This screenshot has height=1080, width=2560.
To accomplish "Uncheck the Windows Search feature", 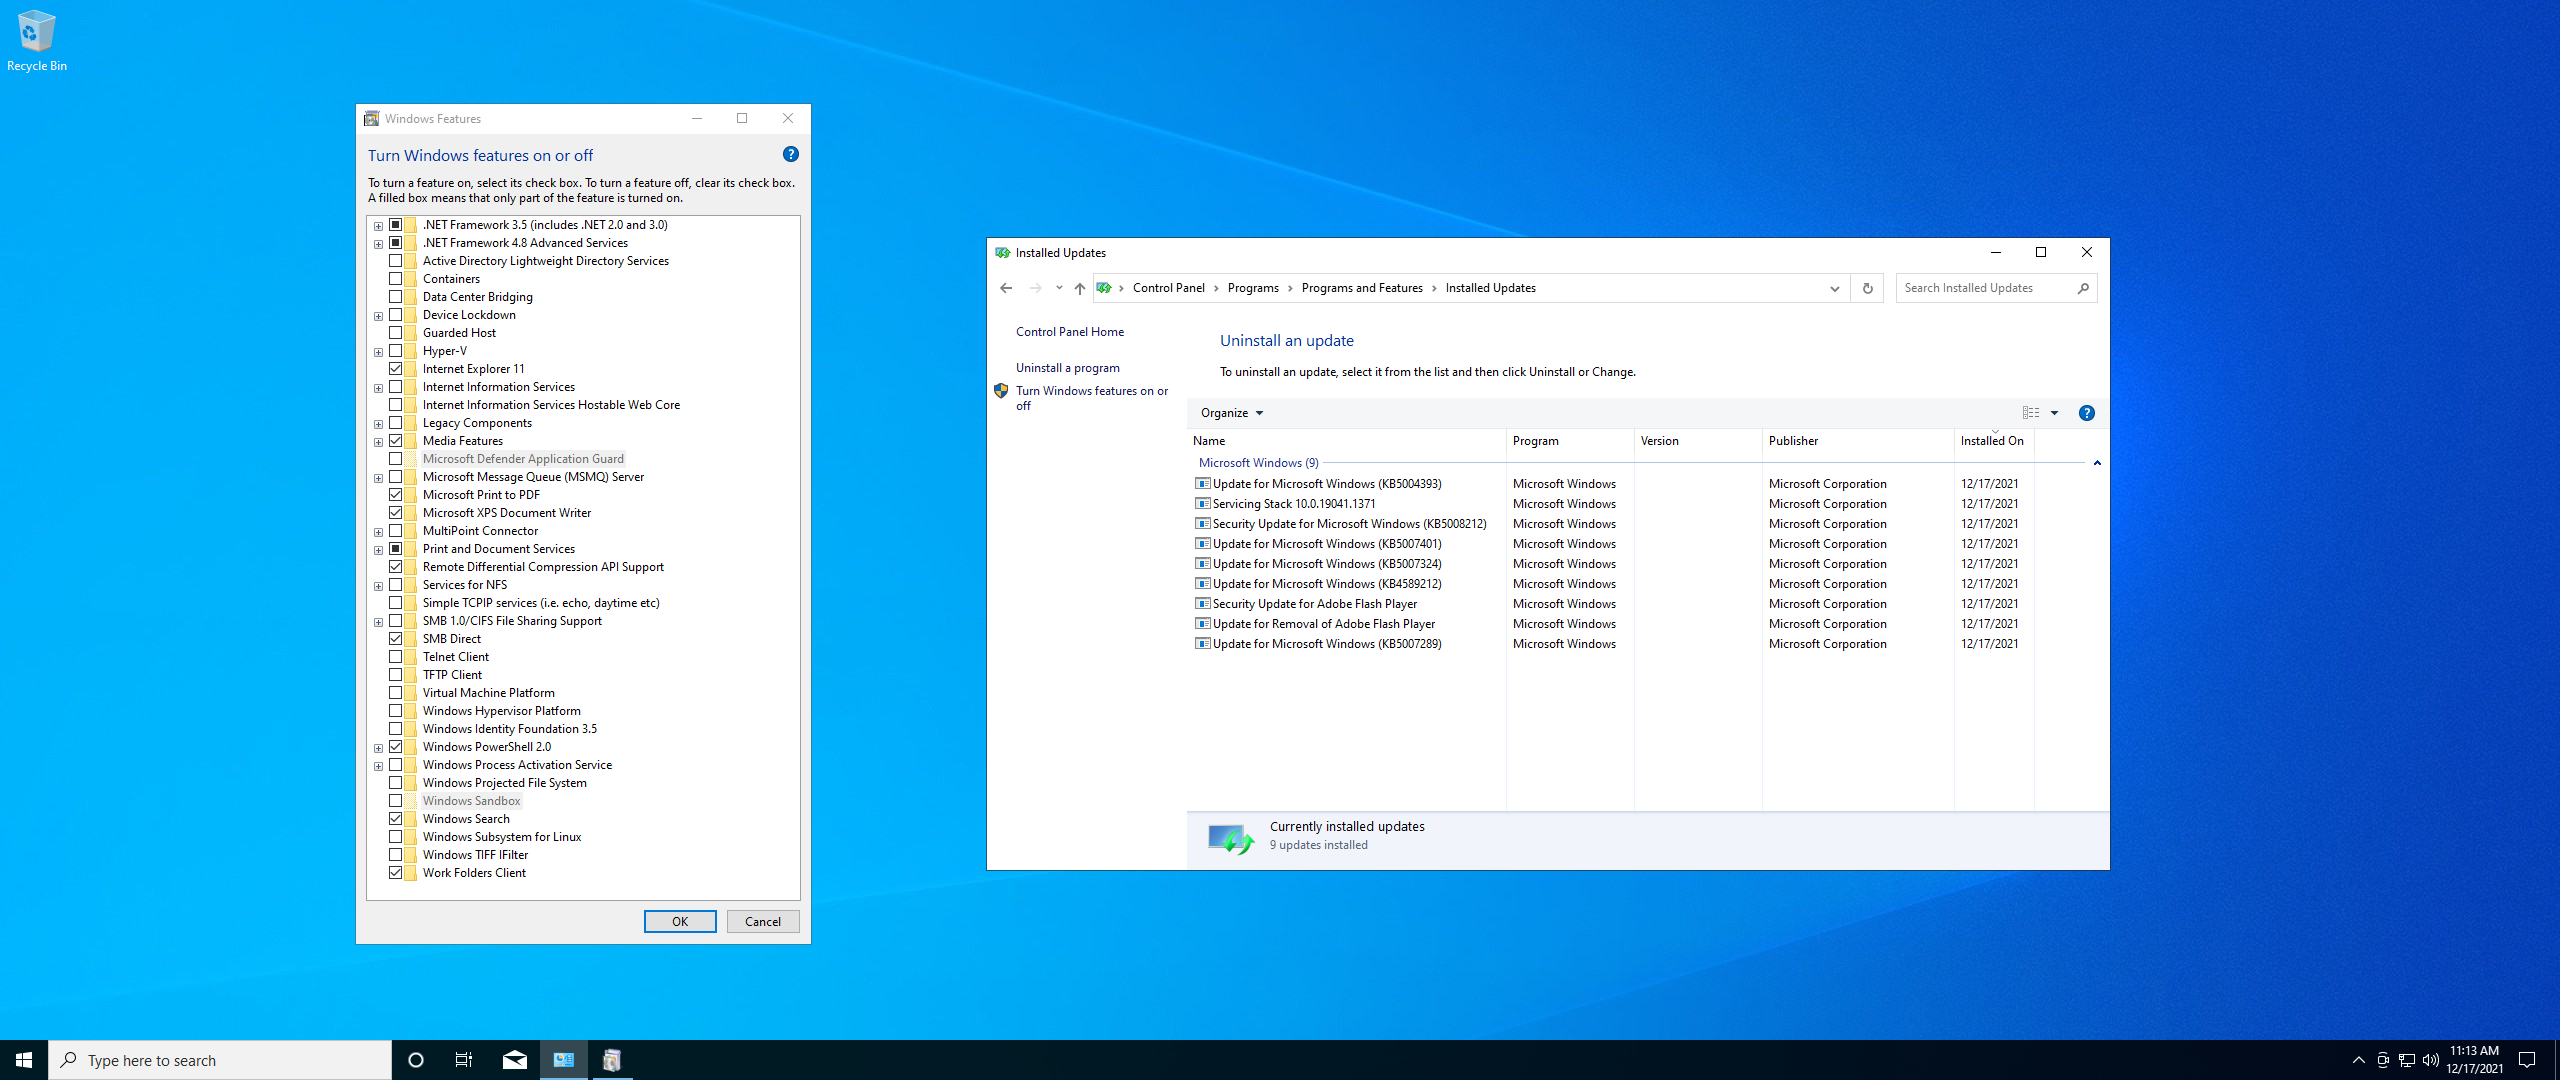I will (396, 819).
